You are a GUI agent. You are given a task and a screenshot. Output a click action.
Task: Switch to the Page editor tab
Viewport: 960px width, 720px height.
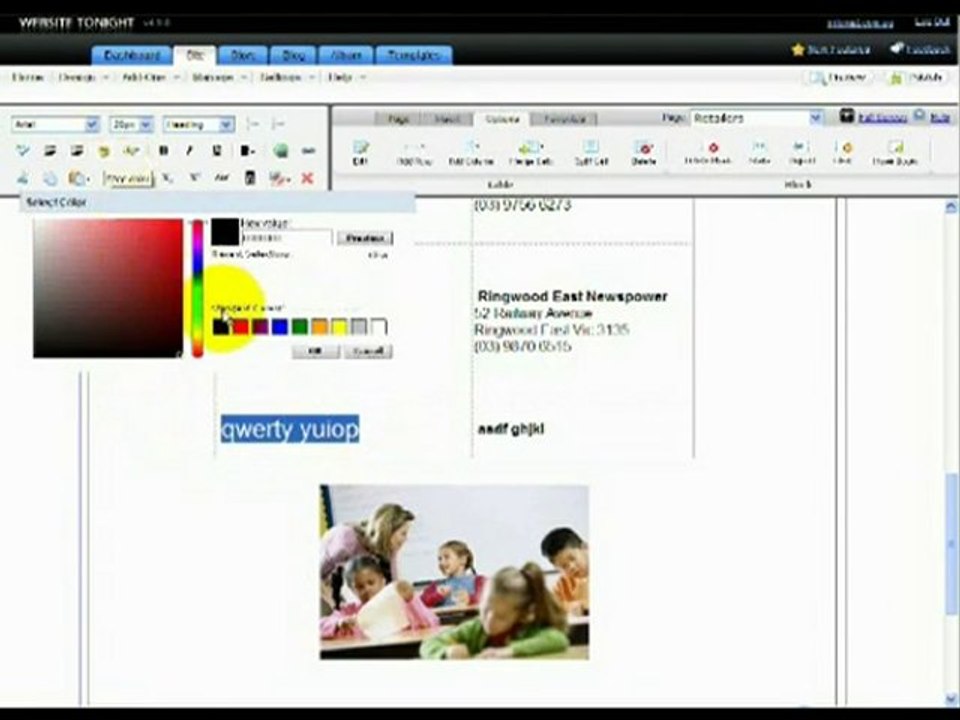399,119
